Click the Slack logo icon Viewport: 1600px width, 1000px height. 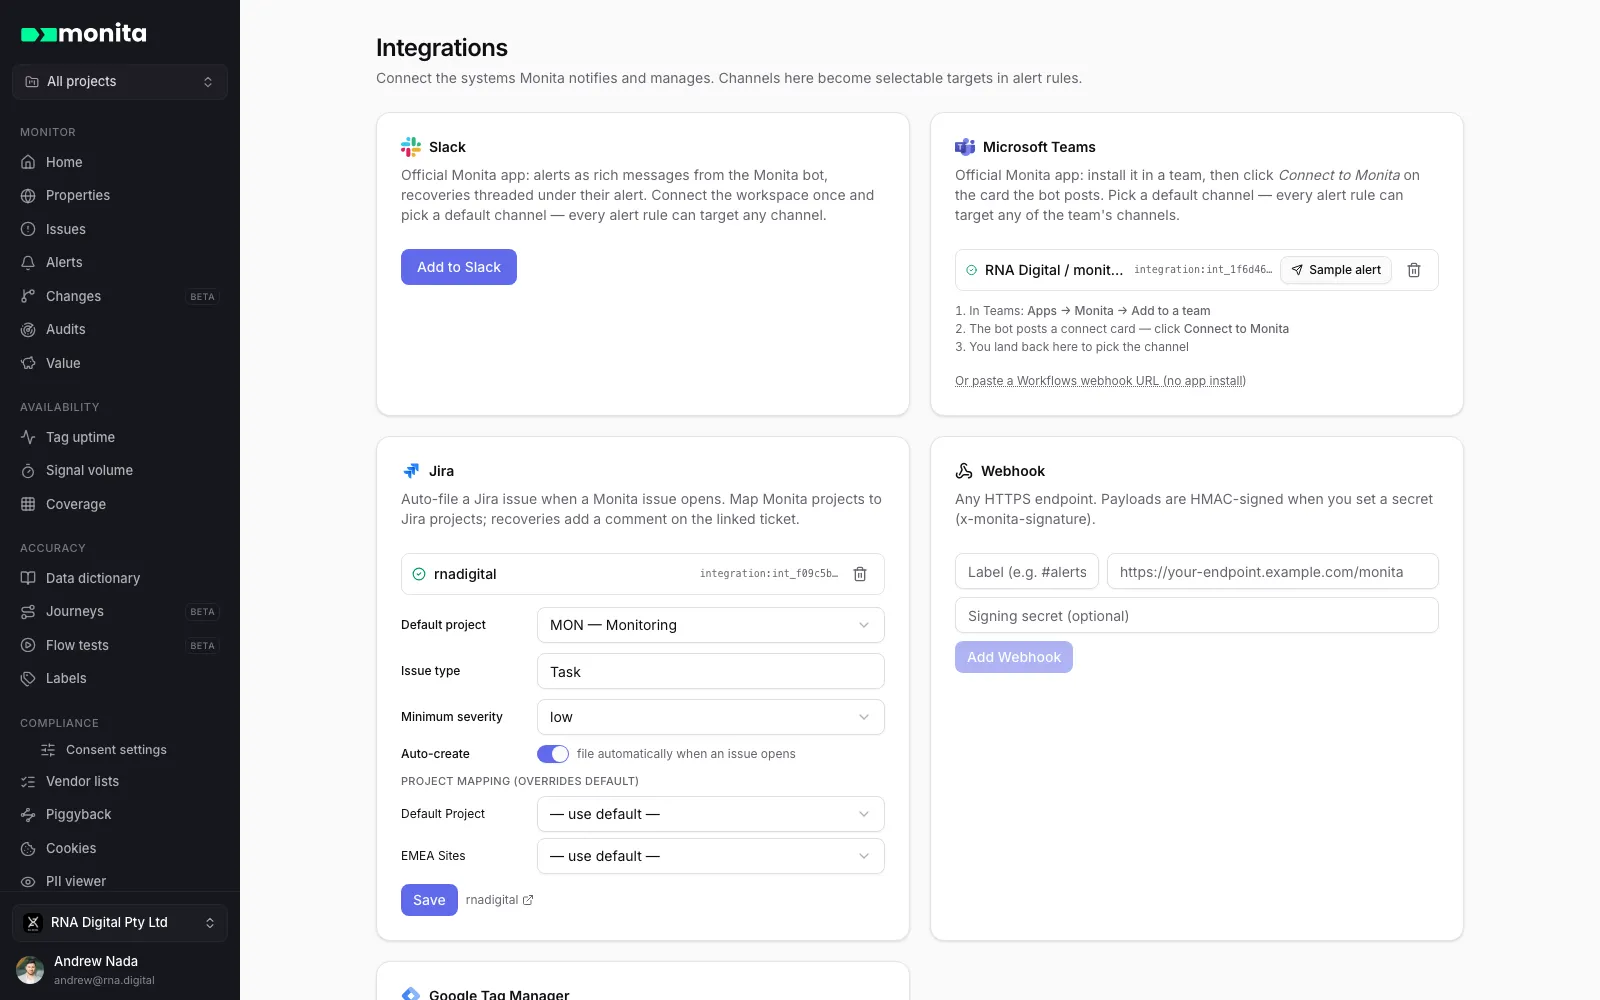tap(411, 147)
